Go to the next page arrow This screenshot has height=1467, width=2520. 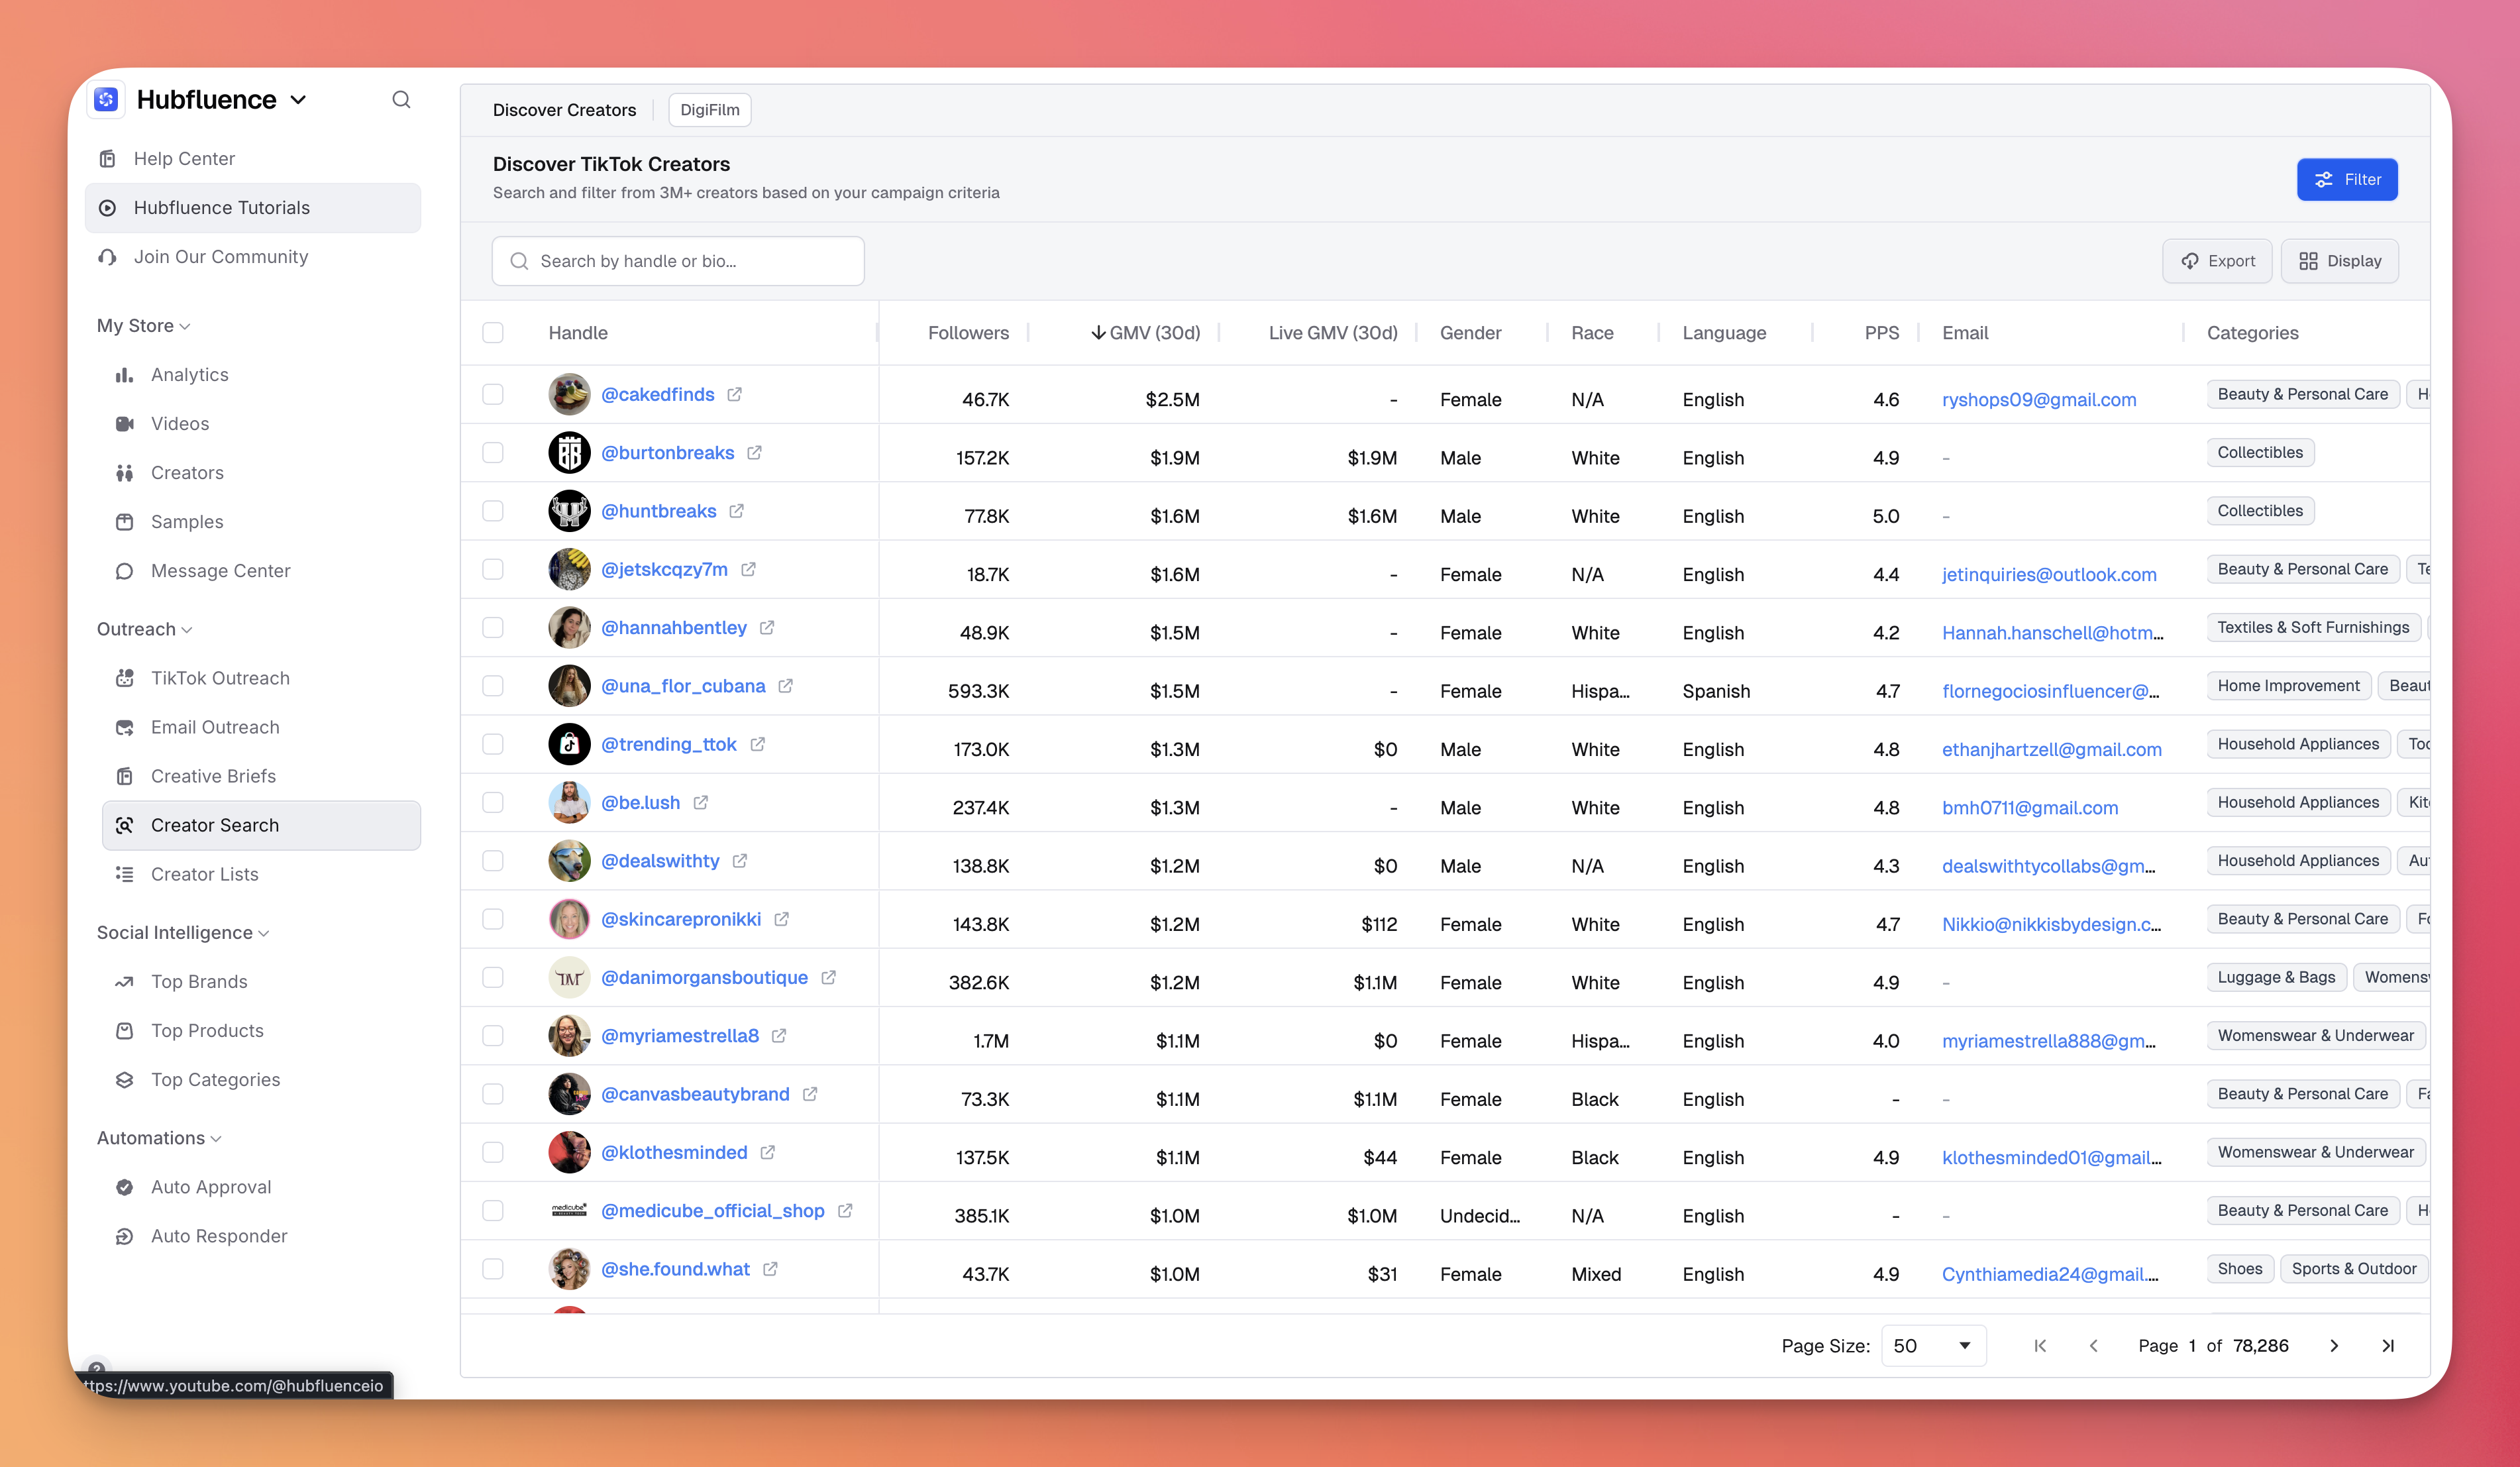point(2334,1345)
